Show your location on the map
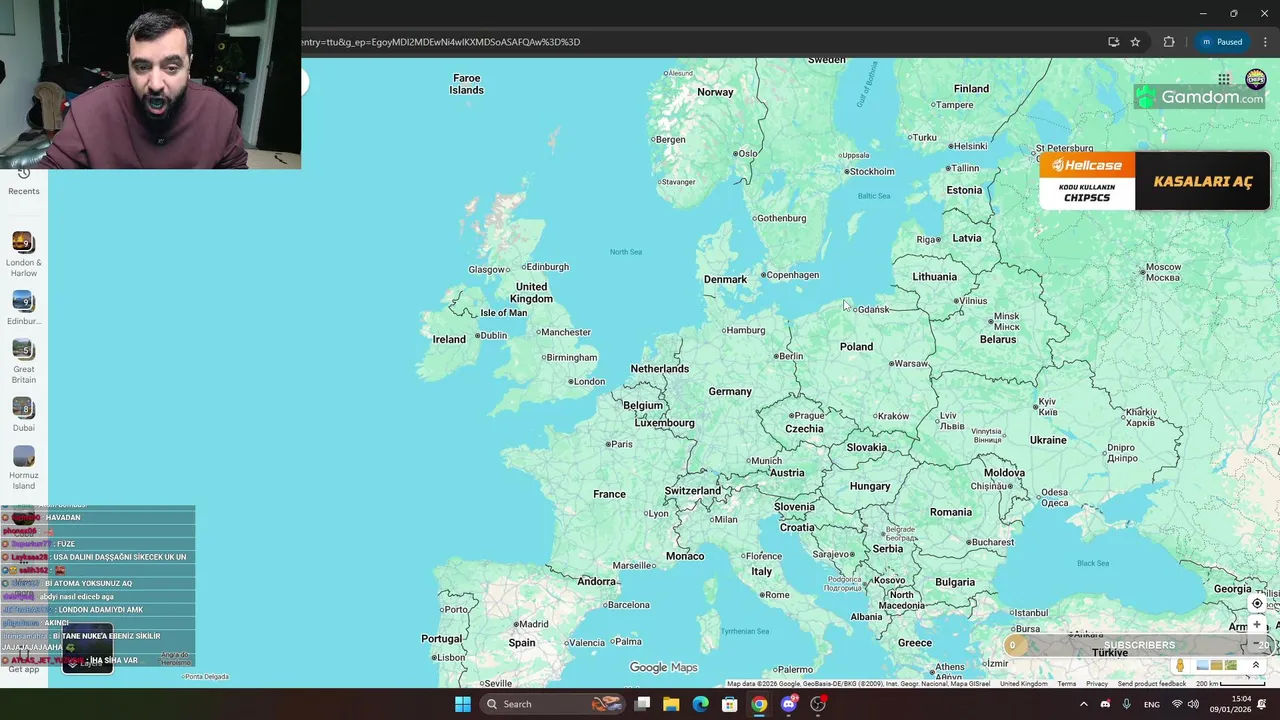 pyautogui.click(x=1257, y=604)
